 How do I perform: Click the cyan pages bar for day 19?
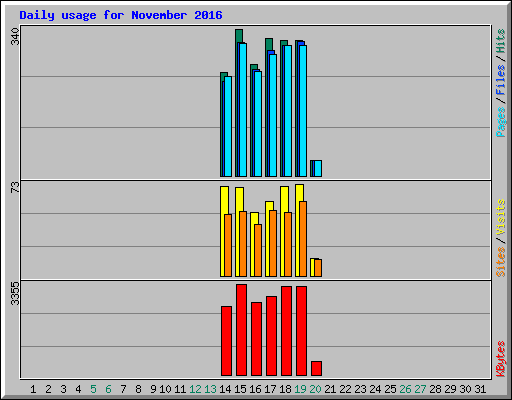(303, 111)
